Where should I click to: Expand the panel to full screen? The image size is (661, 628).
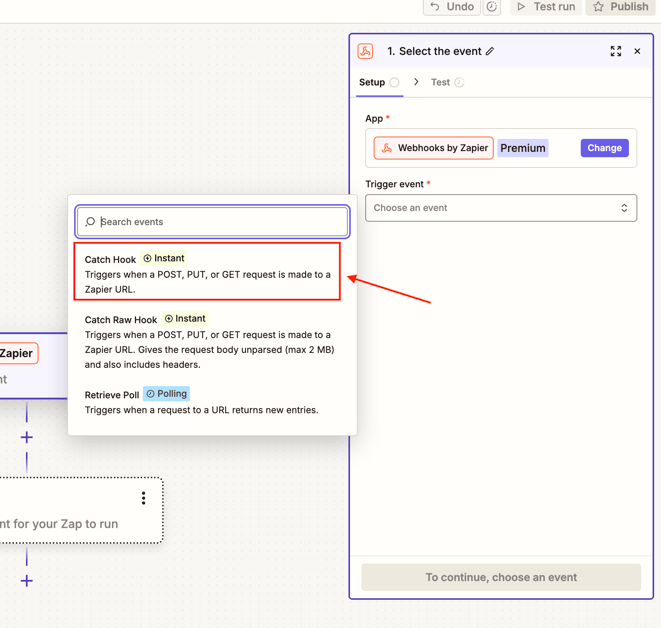coord(616,51)
